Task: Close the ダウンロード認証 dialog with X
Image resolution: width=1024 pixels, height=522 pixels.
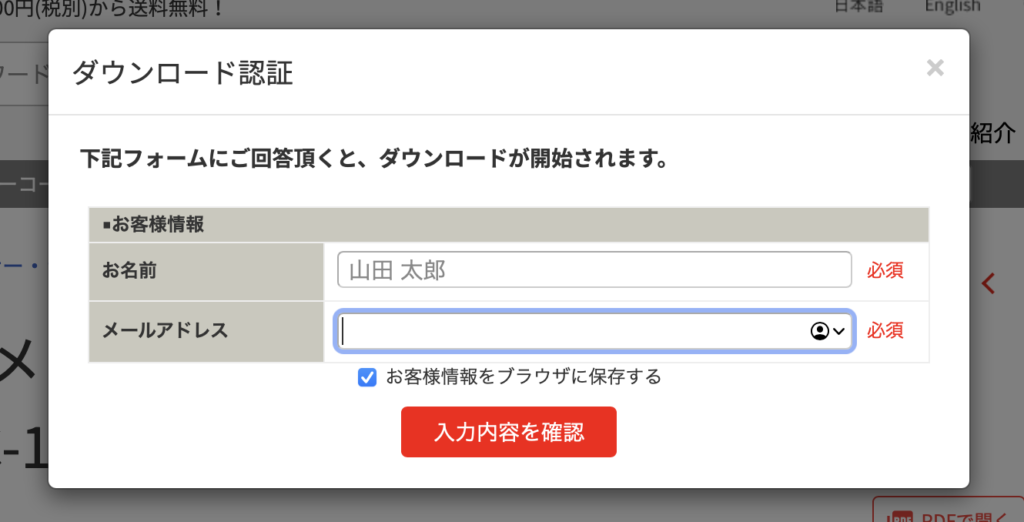Action: (x=935, y=68)
